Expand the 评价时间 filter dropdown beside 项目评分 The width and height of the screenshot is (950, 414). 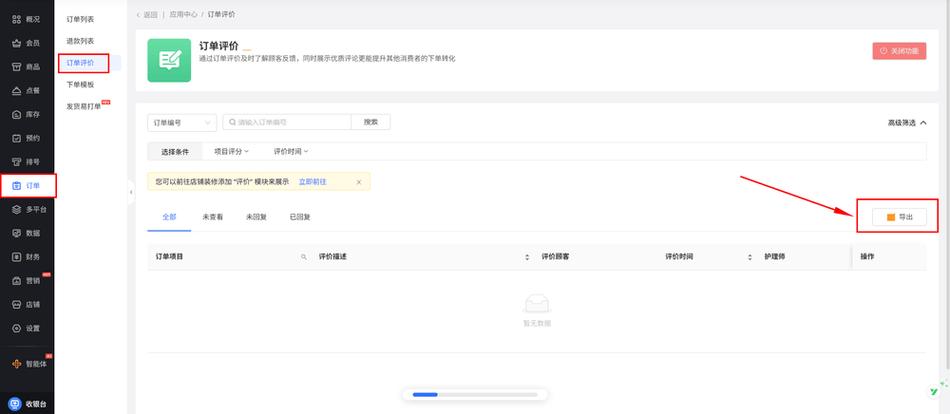click(x=291, y=151)
